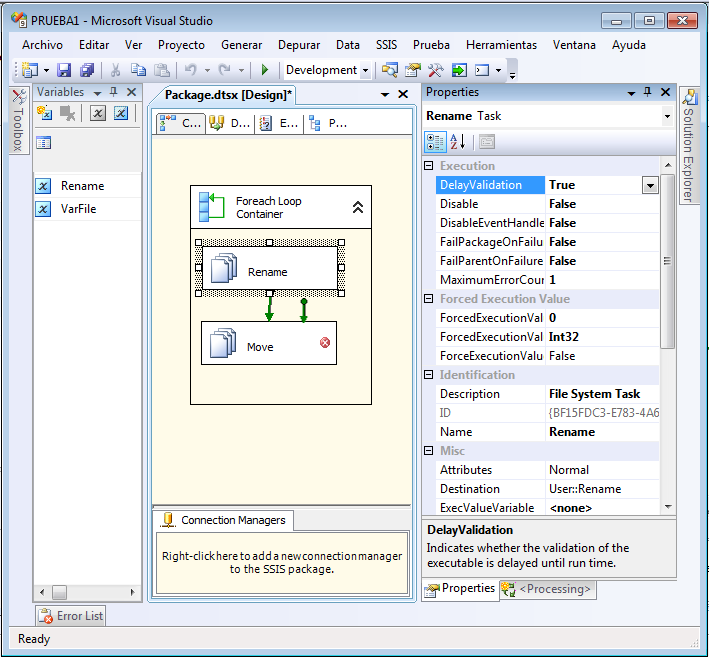Start debugging with the green play icon

pos(265,70)
